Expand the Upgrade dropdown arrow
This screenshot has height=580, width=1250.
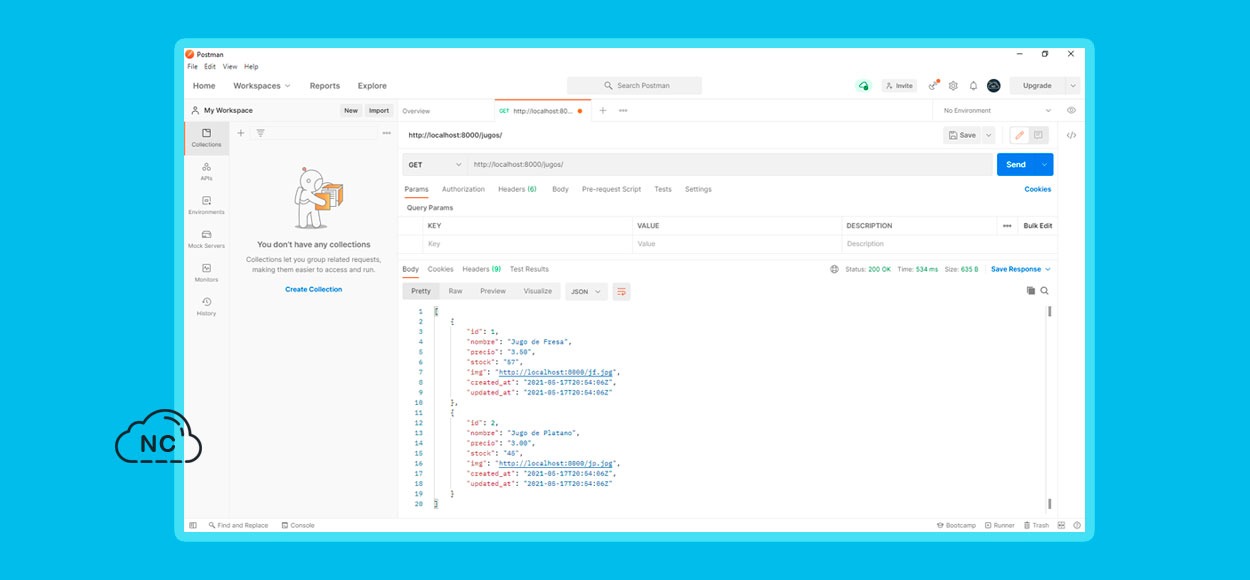[1073, 86]
